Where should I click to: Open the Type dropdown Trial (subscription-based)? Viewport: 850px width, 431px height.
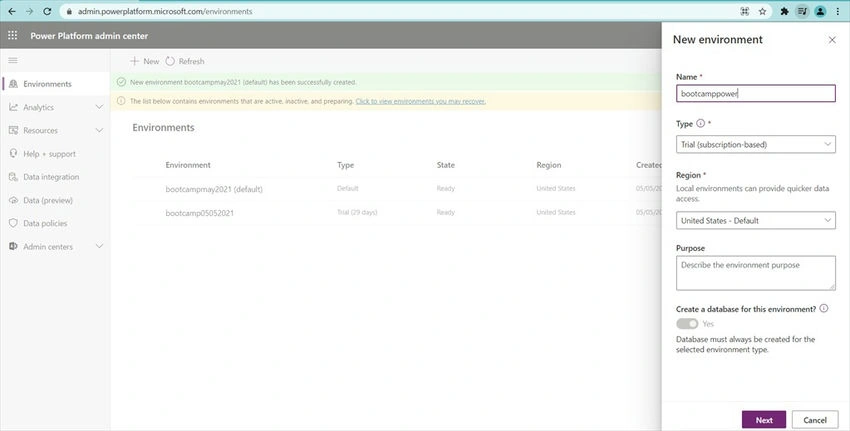point(756,144)
